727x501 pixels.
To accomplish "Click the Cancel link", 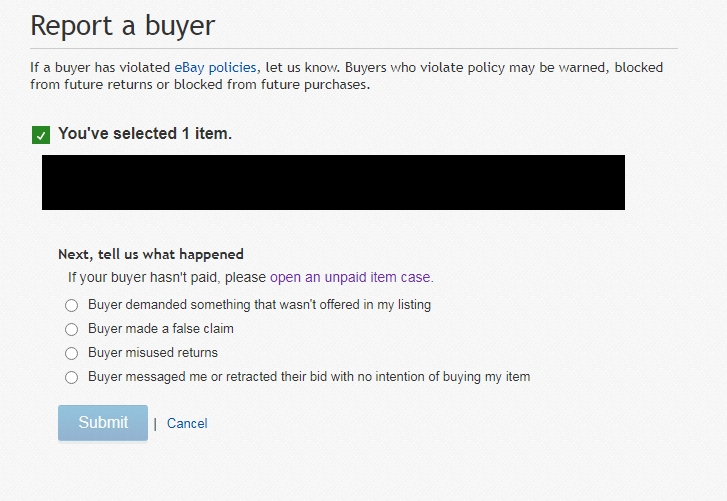I will 187,423.
